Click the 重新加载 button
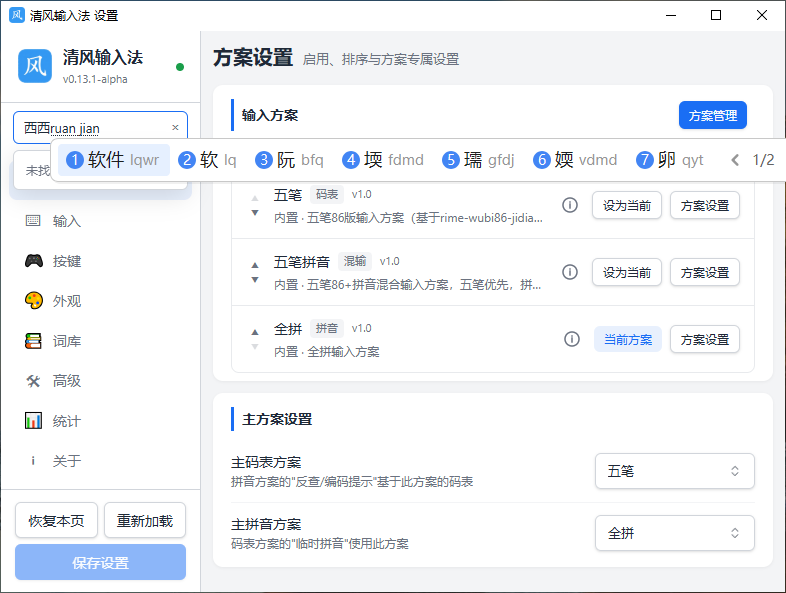 tap(145, 521)
